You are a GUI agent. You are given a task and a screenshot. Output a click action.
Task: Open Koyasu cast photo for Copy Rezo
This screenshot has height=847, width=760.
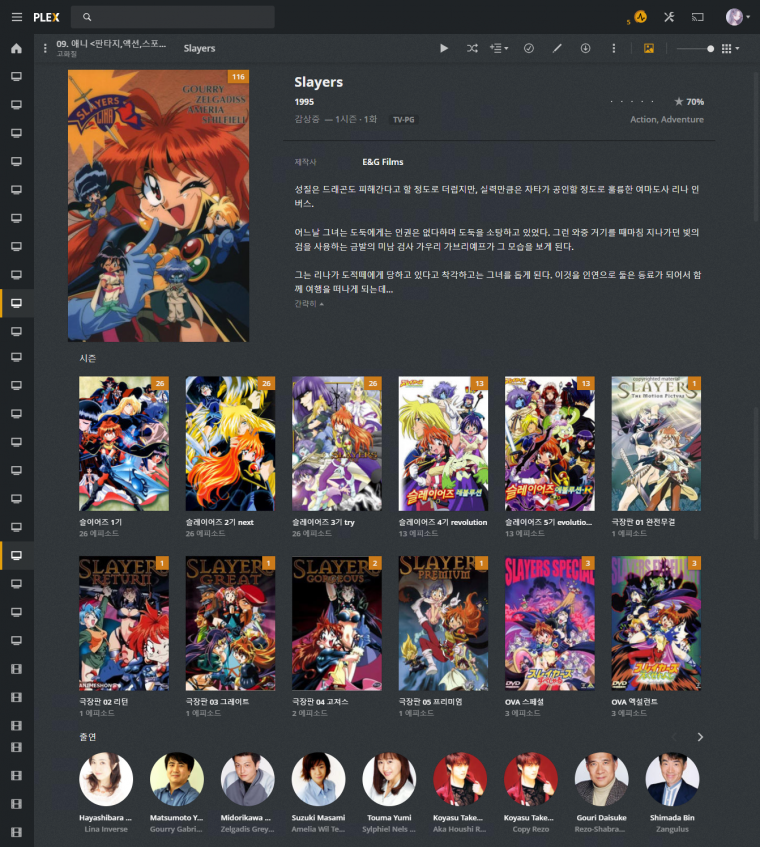(530, 779)
